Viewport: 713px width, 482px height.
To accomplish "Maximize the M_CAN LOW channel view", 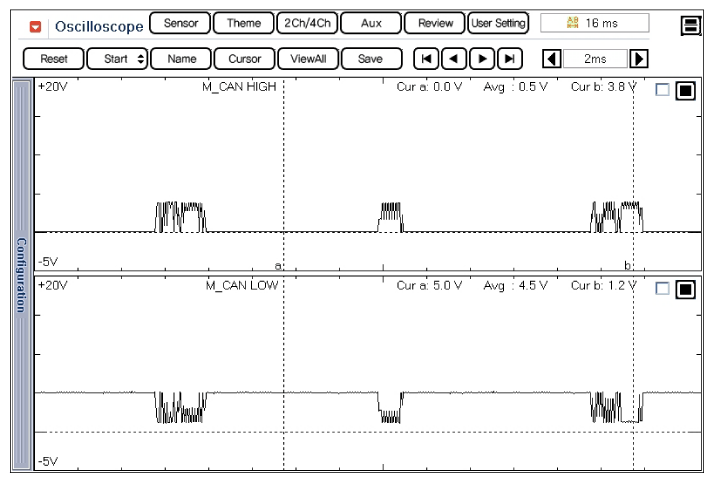I will point(685,289).
